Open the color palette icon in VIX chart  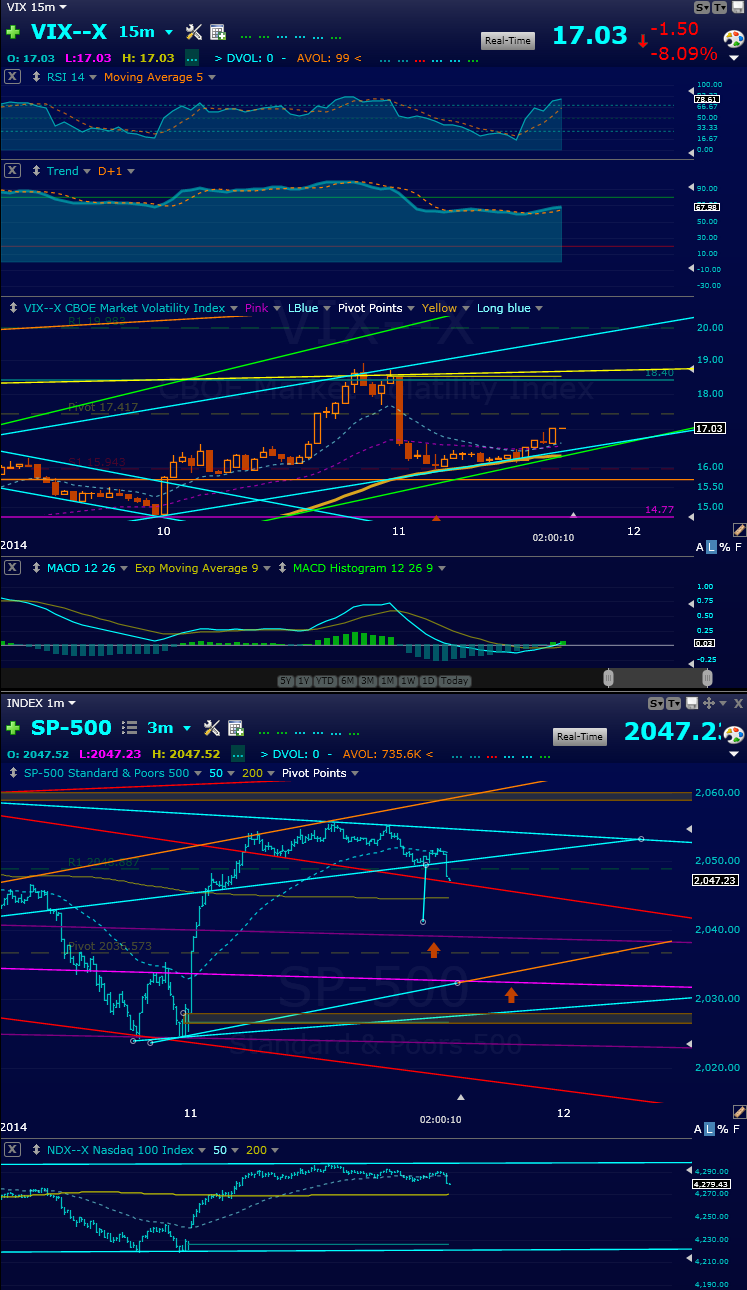pyautogui.click(x=734, y=40)
